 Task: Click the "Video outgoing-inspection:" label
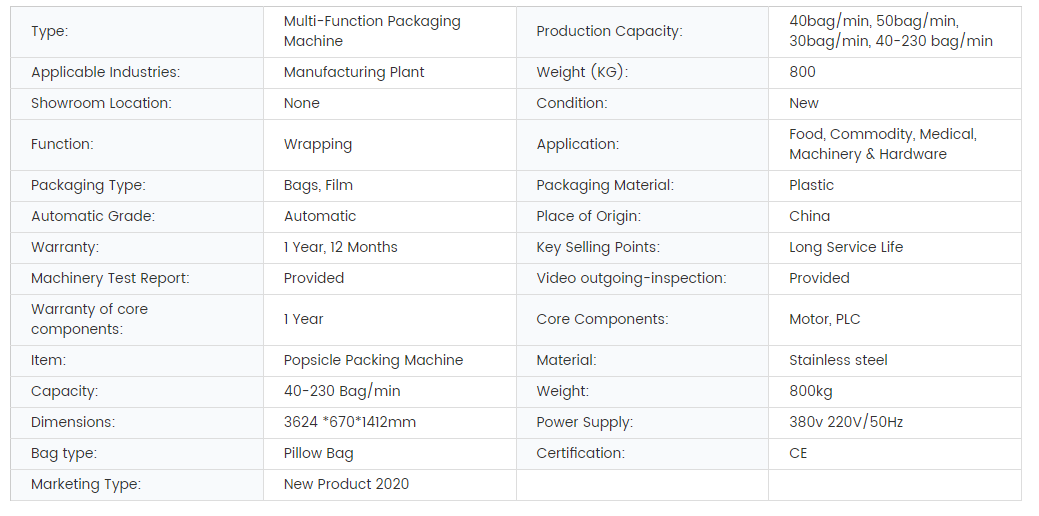pos(631,278)
